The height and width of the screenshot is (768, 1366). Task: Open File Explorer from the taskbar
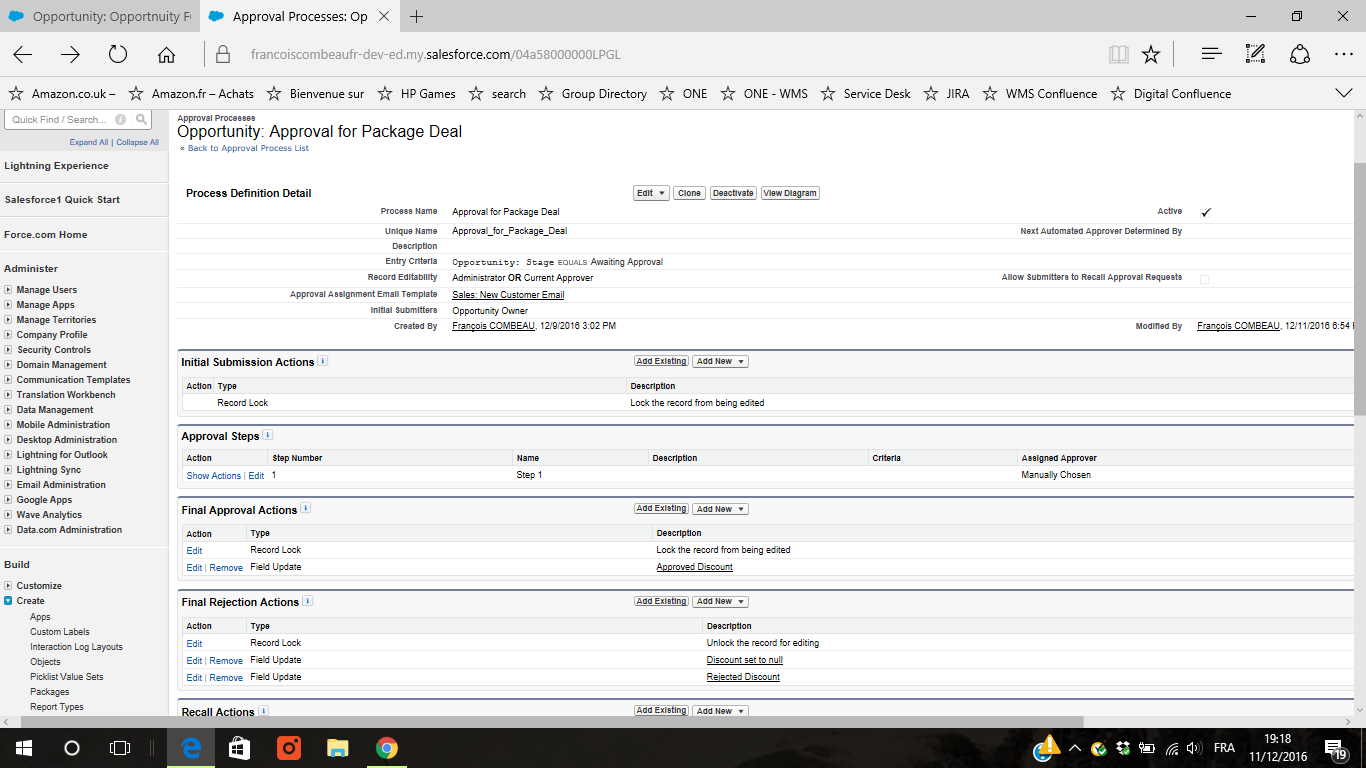point(337,748)
